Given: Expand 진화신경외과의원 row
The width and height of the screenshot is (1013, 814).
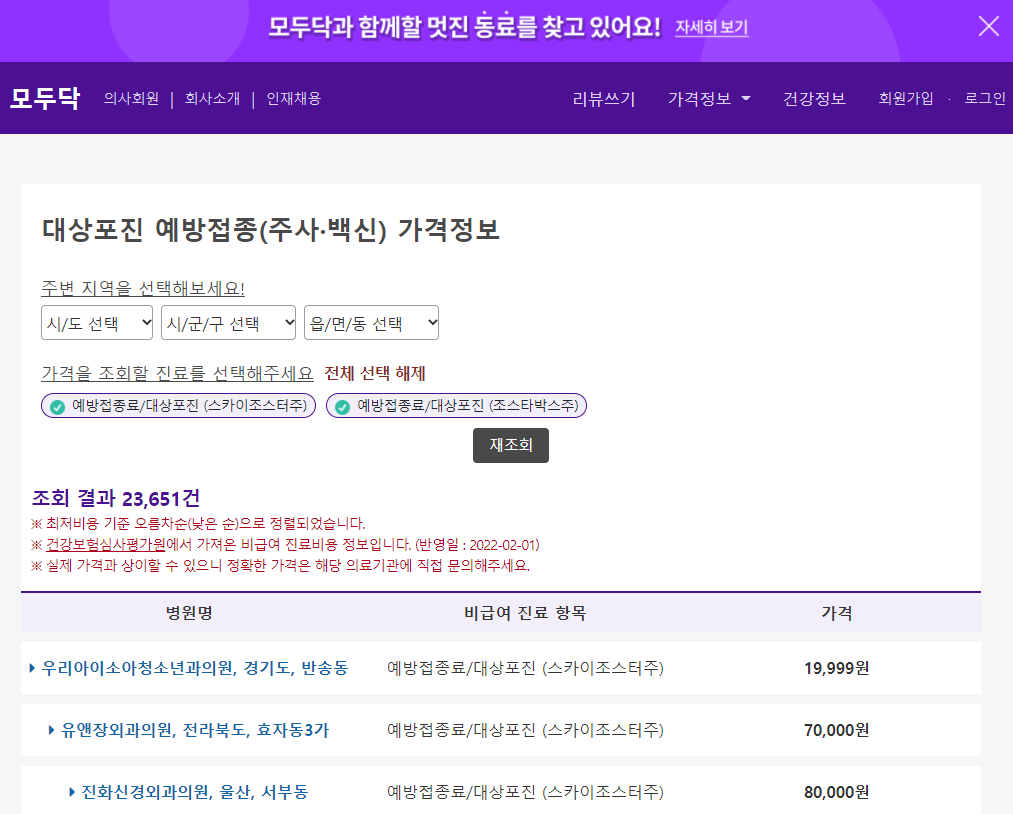Looking at the screenshot, I should tap(189, 792).
